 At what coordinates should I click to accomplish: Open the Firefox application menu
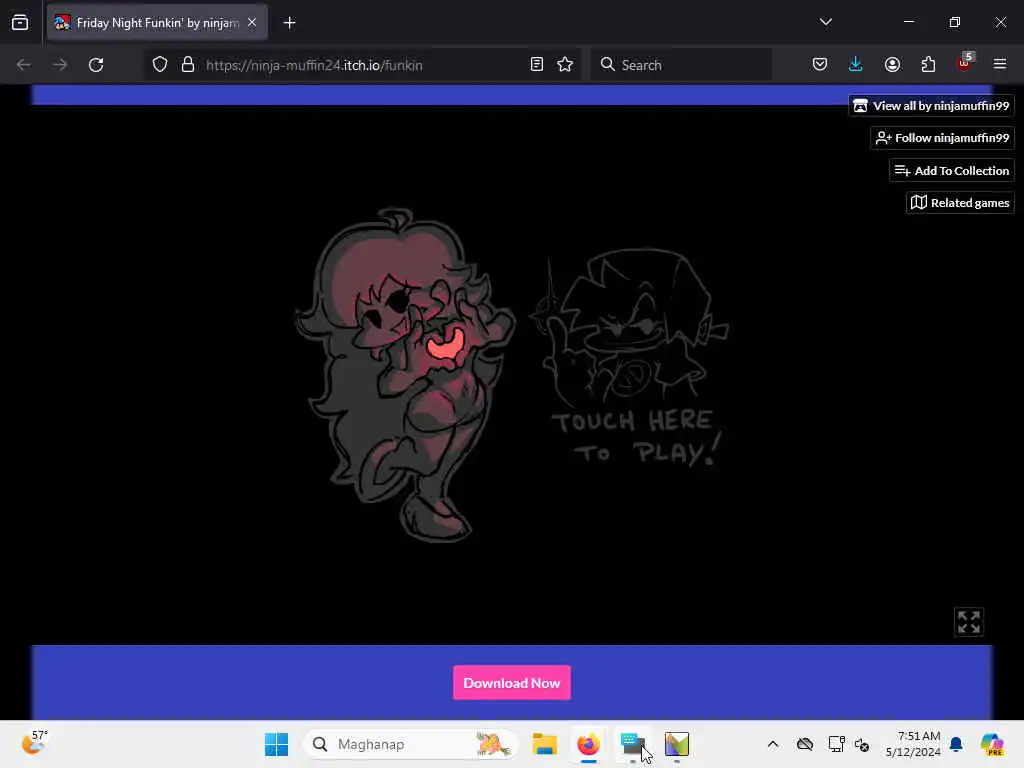(x=1000, y=65)
